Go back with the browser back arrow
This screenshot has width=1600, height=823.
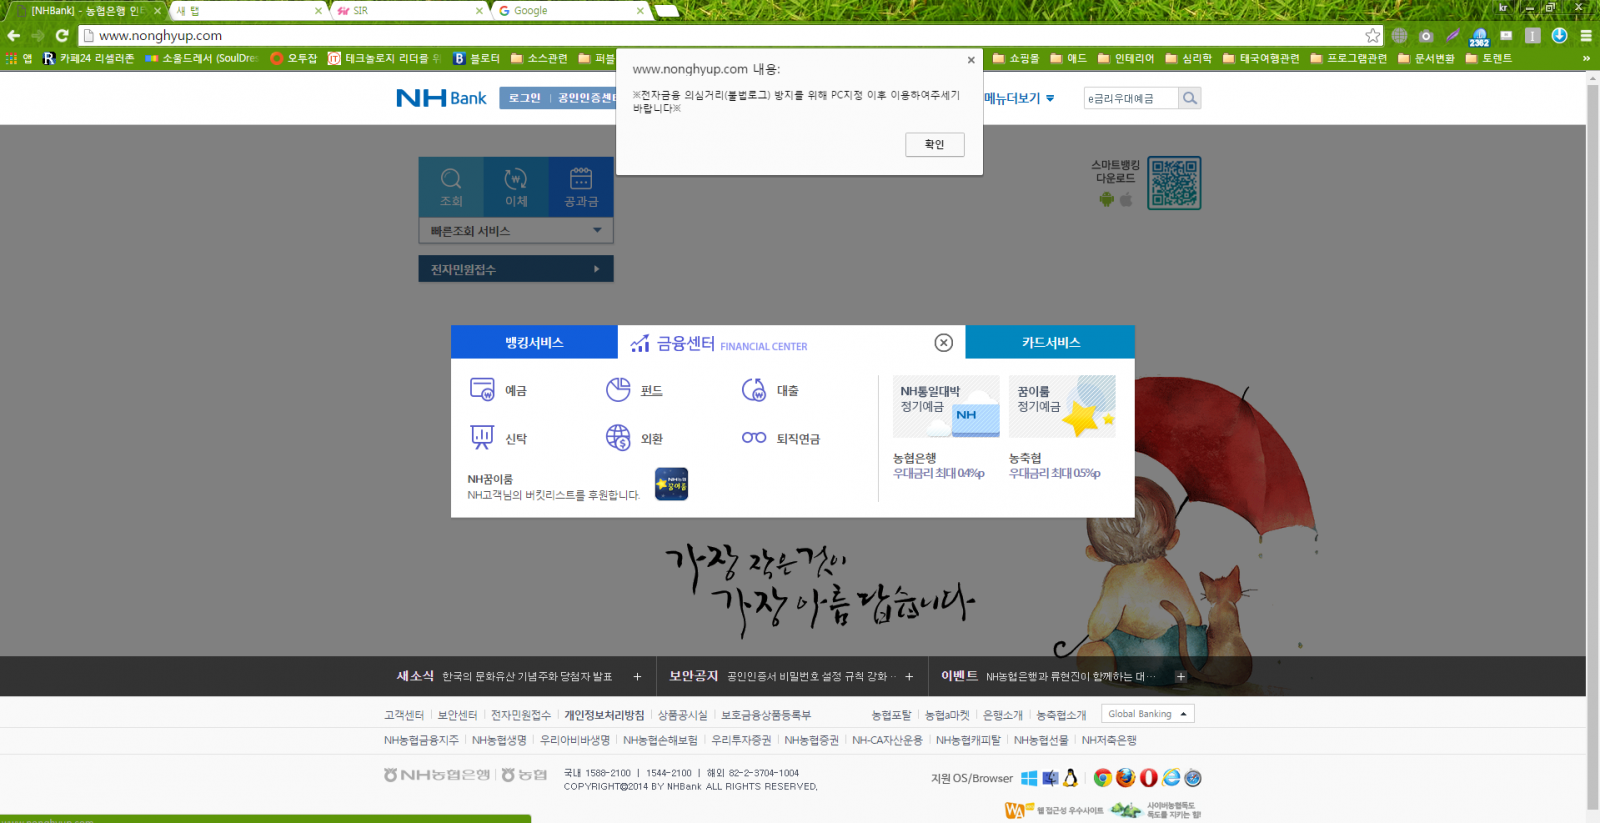pos(14,35)
